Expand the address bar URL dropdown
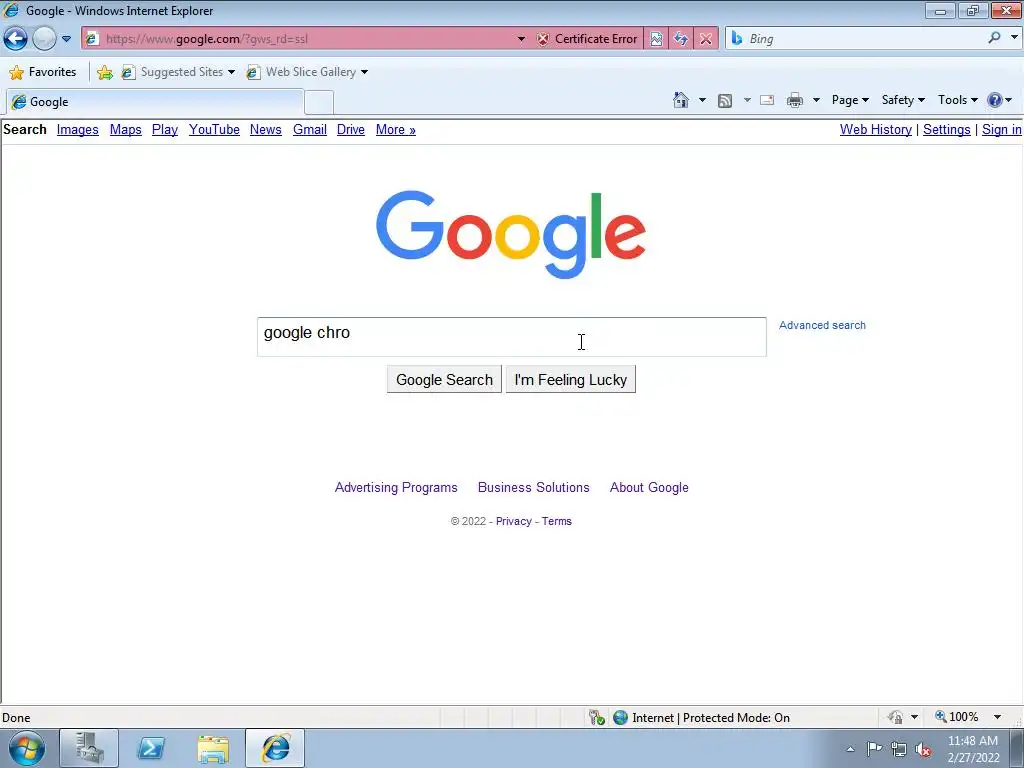 click(x=521, y=39)
